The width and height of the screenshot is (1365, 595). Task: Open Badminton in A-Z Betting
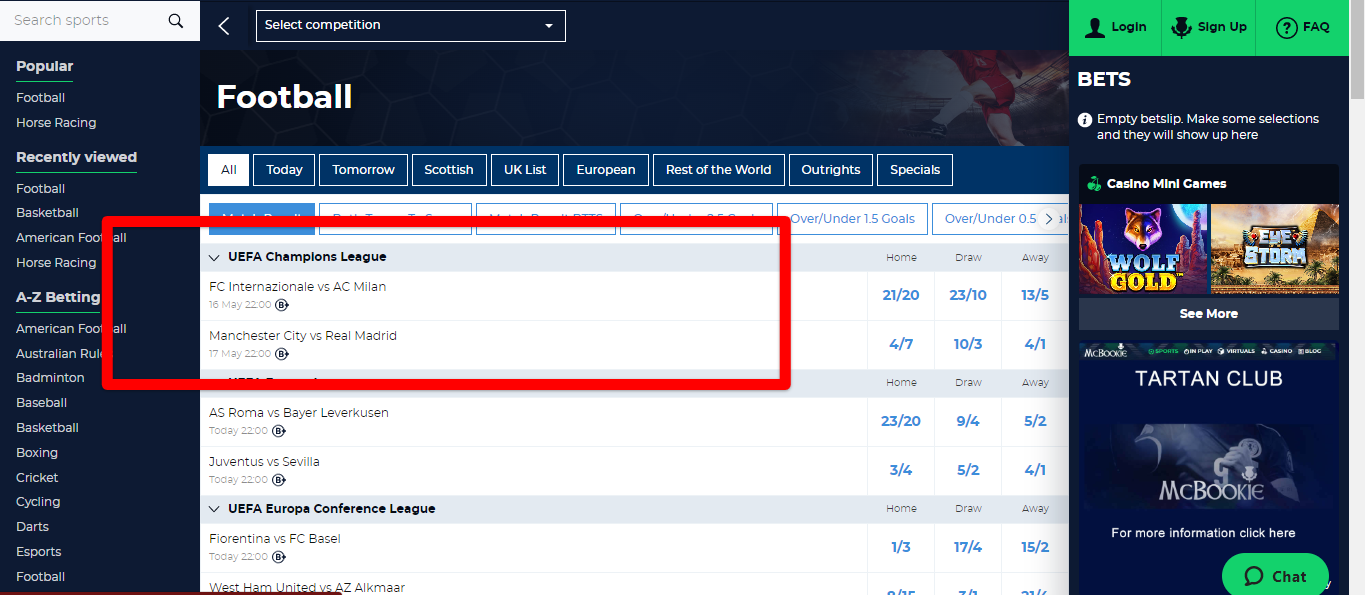click(50, 378)
